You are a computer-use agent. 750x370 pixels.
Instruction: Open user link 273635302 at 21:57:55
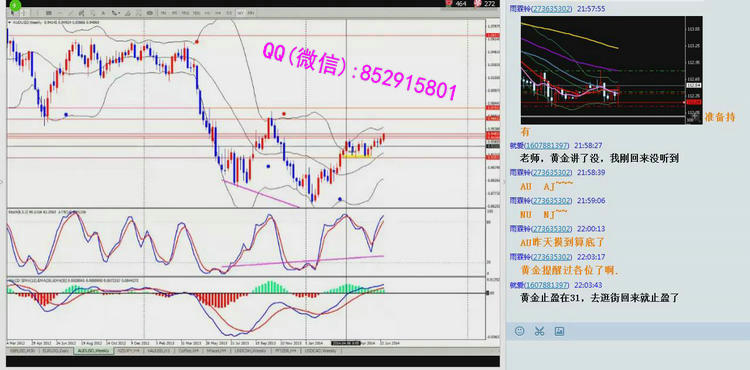[550, 9]
